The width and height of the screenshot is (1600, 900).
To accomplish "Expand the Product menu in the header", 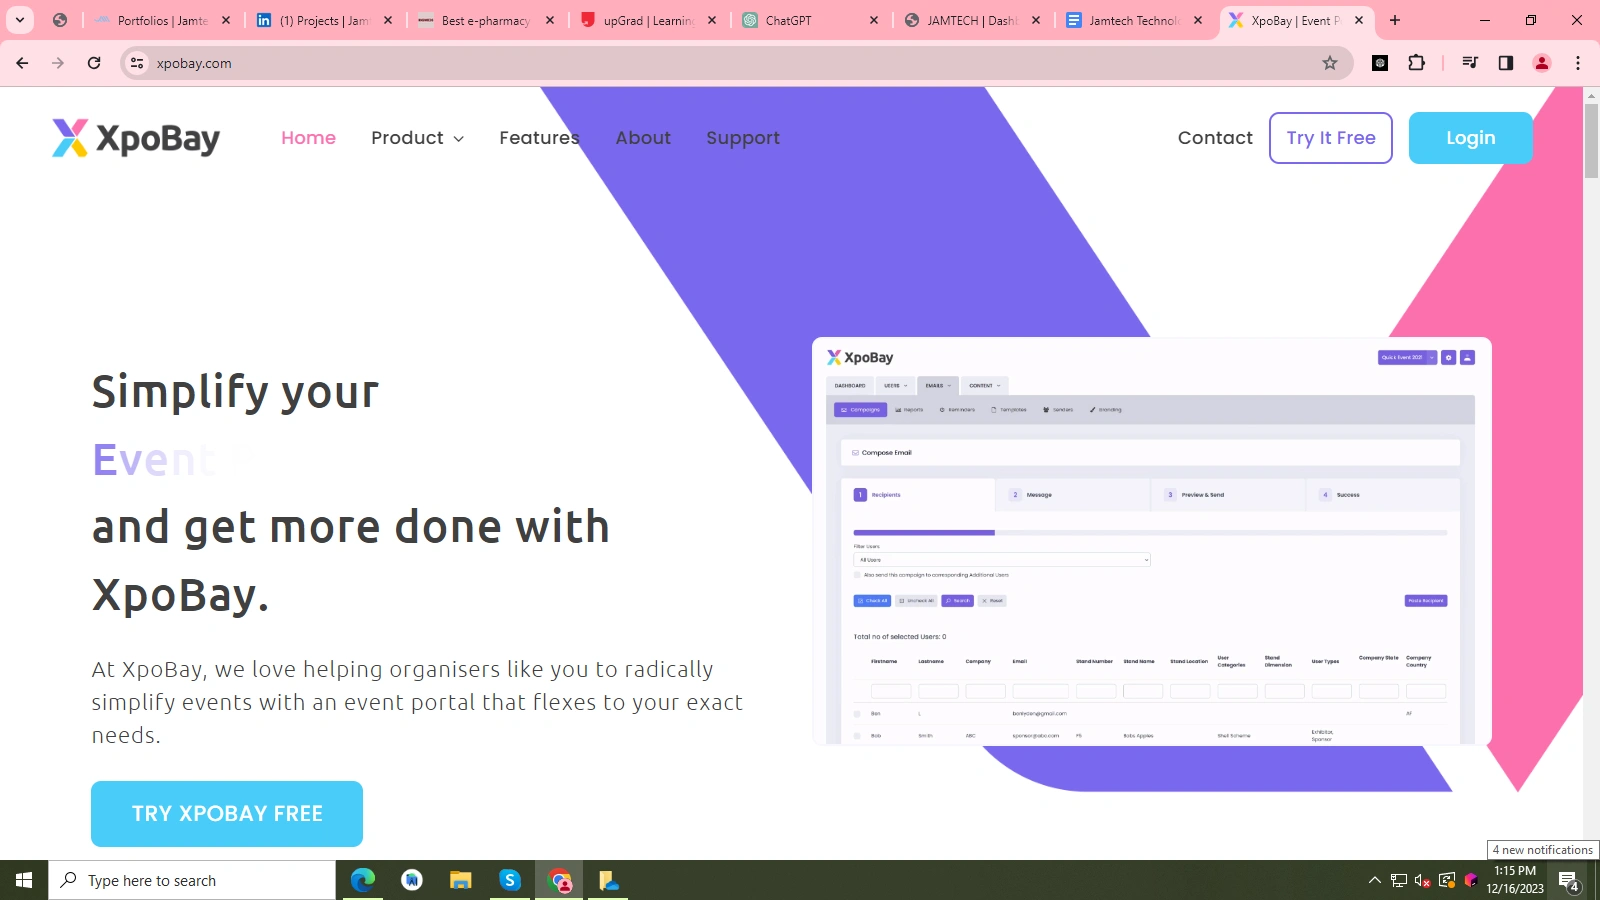I will pos(417,138).
